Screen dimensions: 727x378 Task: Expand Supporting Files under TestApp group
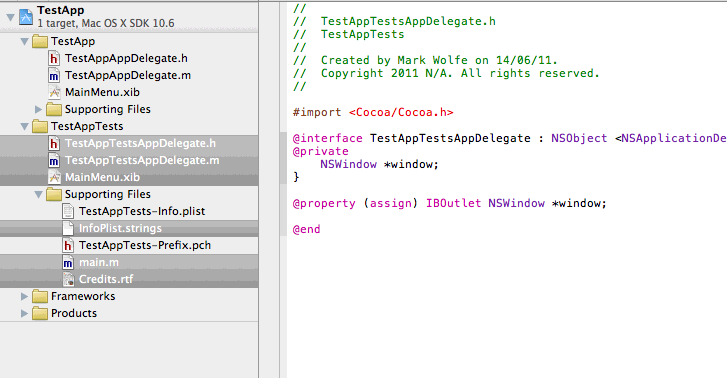tap(38, 109)
